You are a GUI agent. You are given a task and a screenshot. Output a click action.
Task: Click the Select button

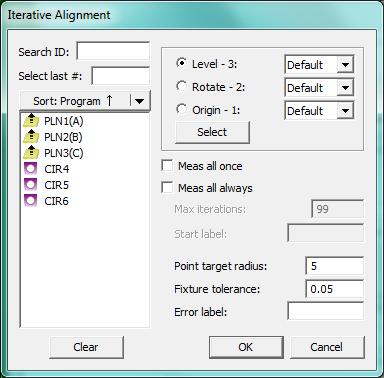pyautogui.click(x=212, y=132)
